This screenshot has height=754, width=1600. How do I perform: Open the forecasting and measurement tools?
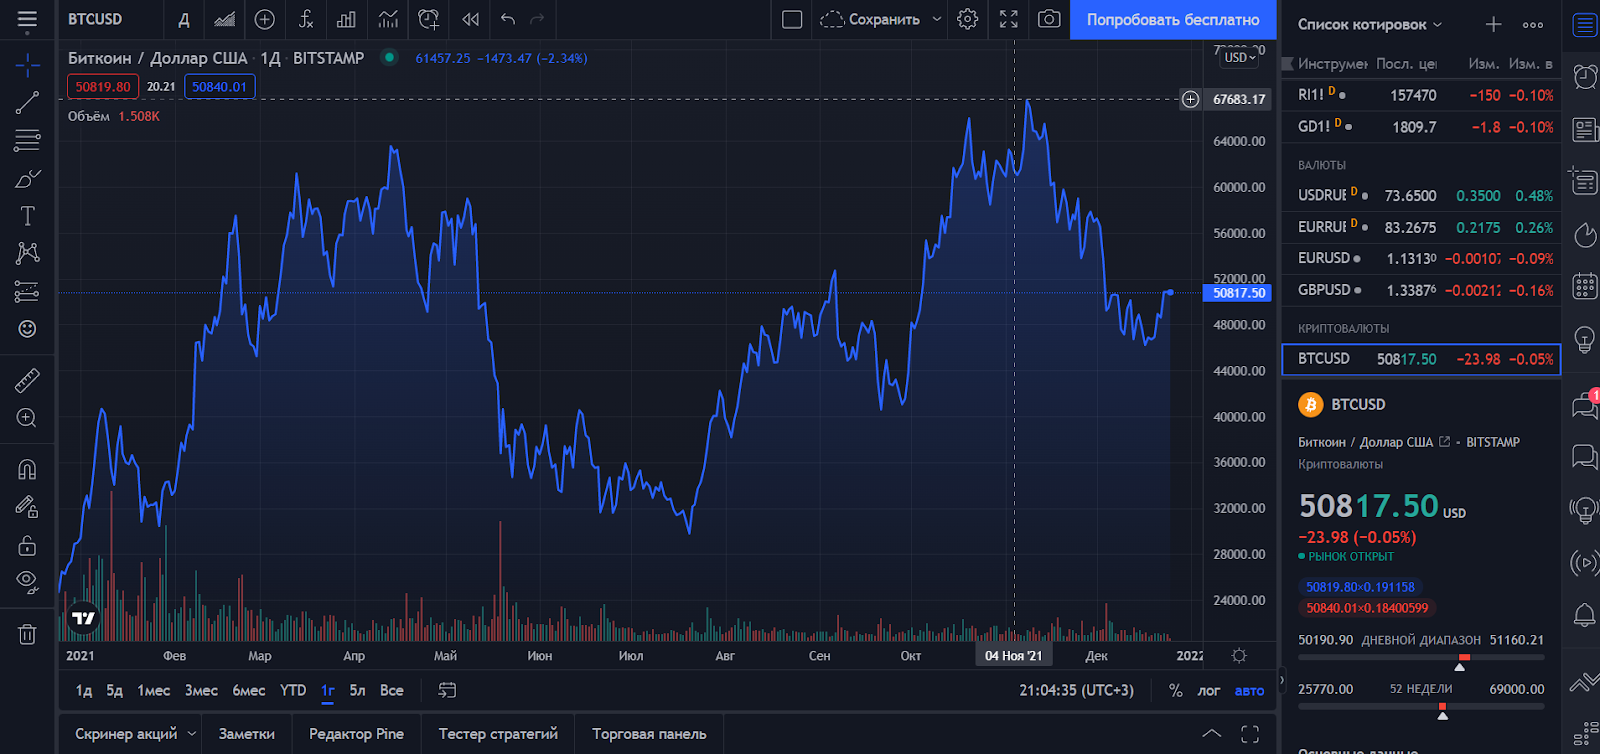click(x=27, y=291)
